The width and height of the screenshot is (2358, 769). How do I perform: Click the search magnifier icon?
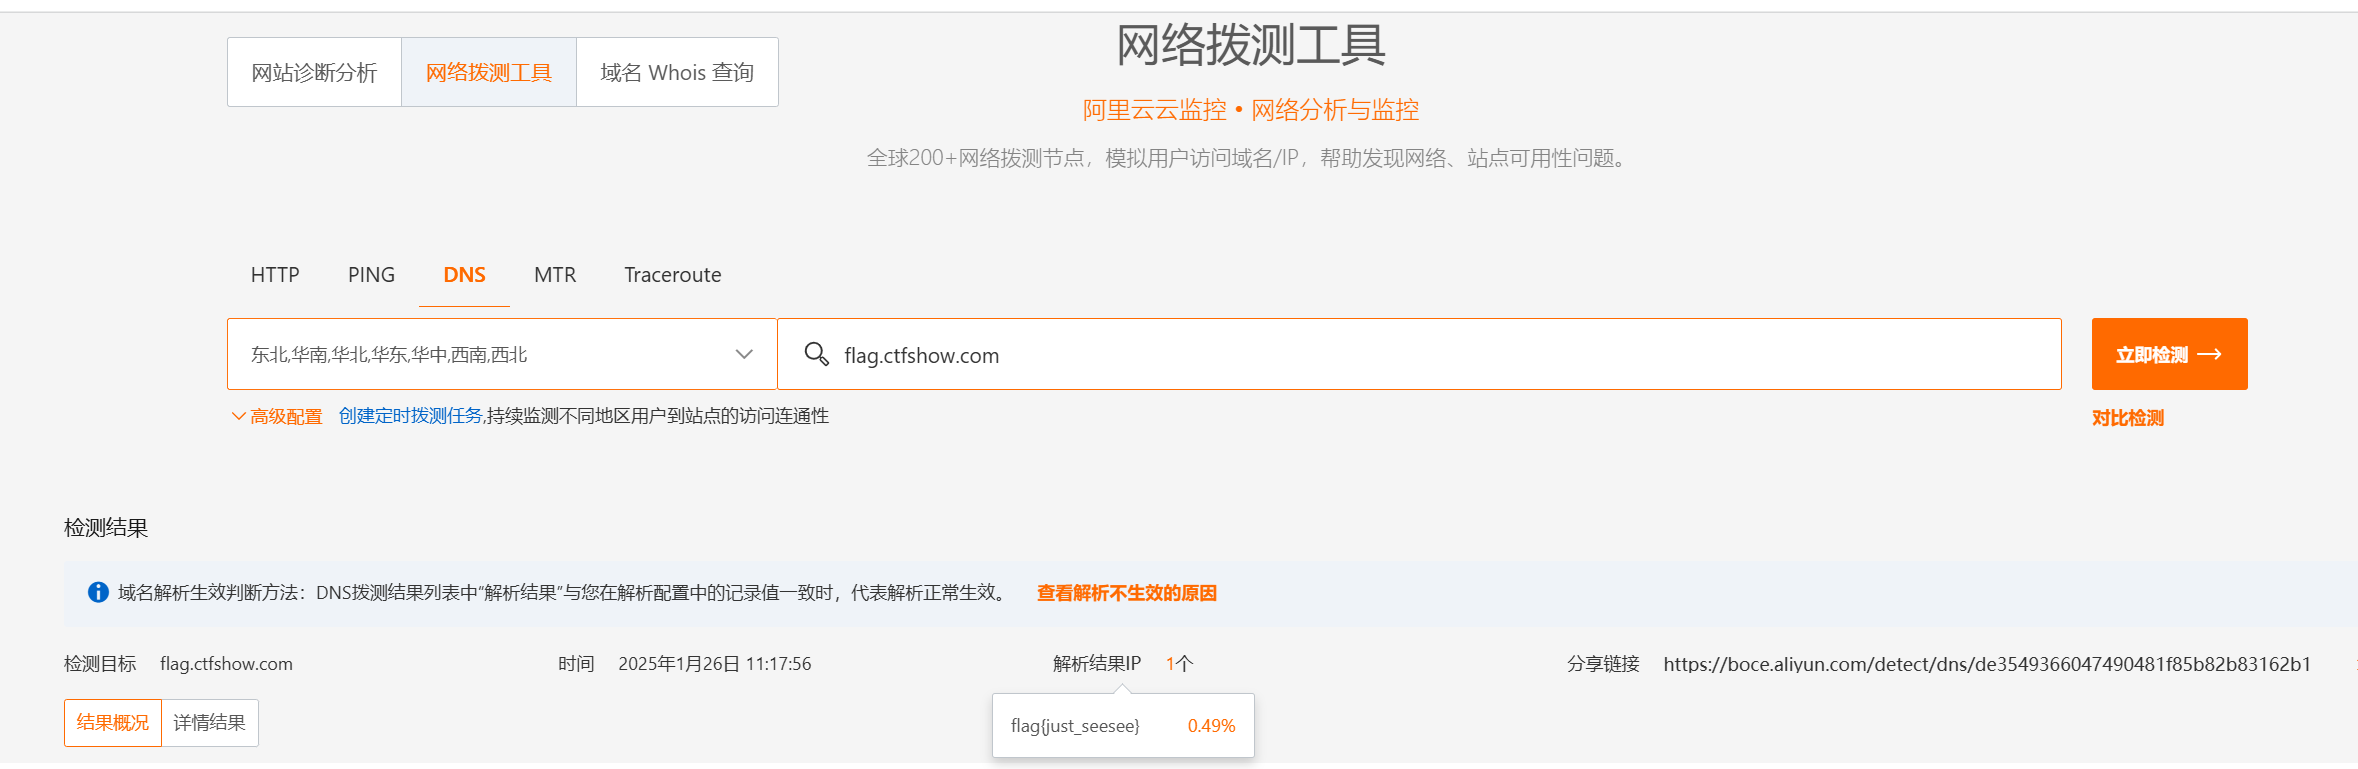tap(816, 354)
